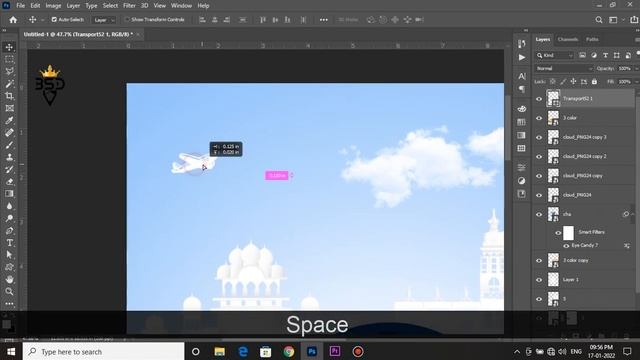Go to Home screen icon
This screenshot has height=360, width=640.
[x=13, y=20]
